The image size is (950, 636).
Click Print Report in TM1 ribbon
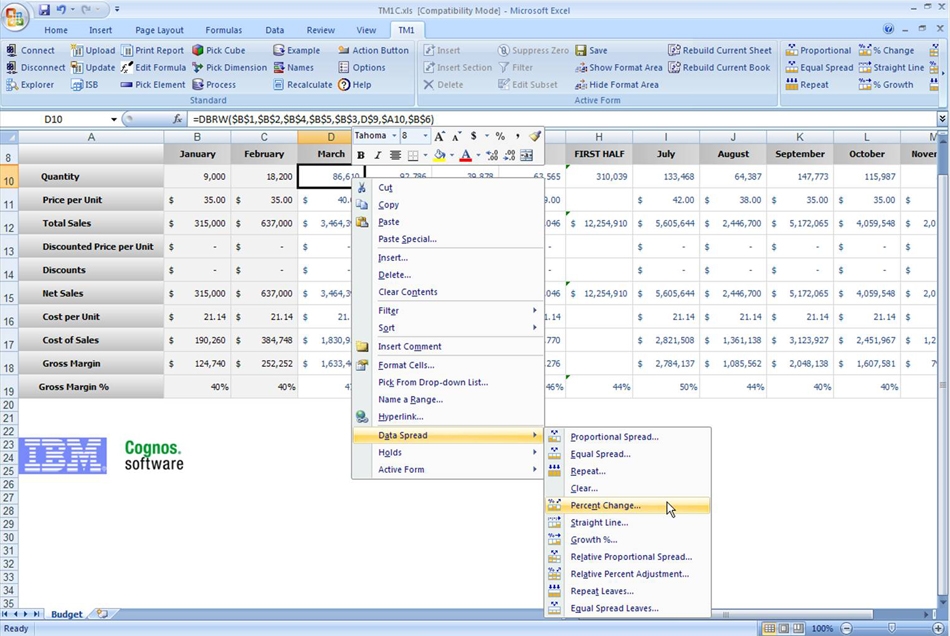(152, 50)
